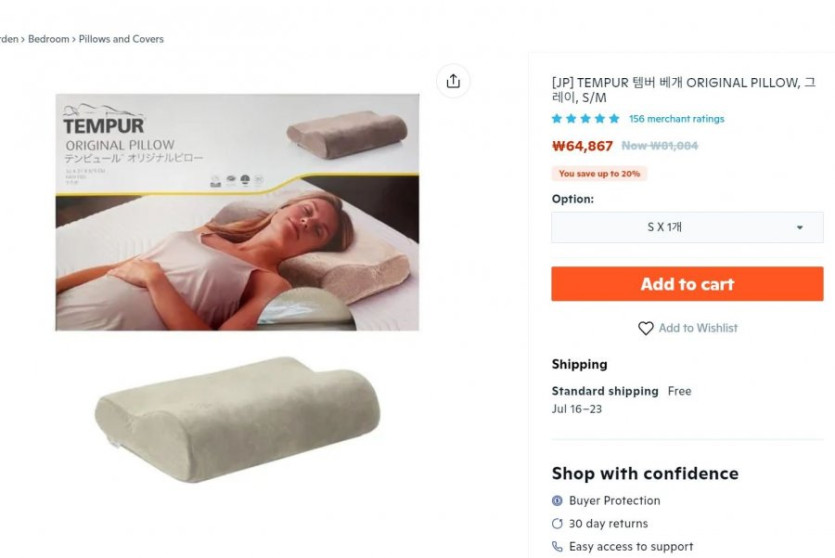
Task: Click the Buyer Protection text
Action: coord(615,501)
